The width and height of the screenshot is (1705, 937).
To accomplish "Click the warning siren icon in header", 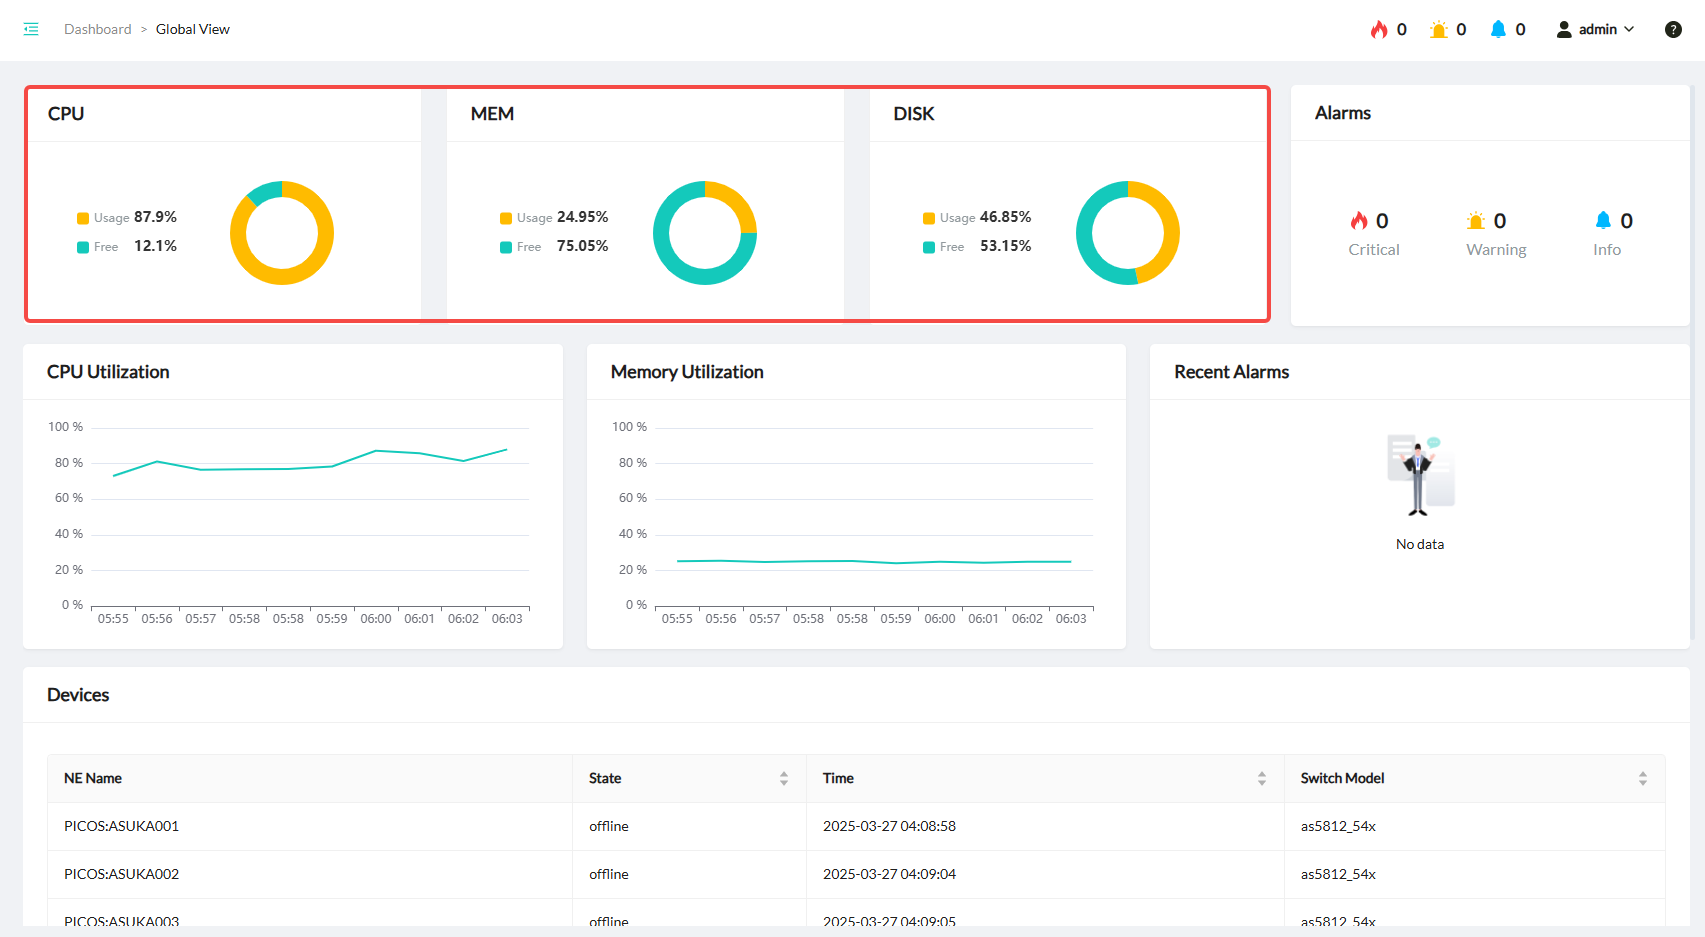I will [x=1438, y=29].
